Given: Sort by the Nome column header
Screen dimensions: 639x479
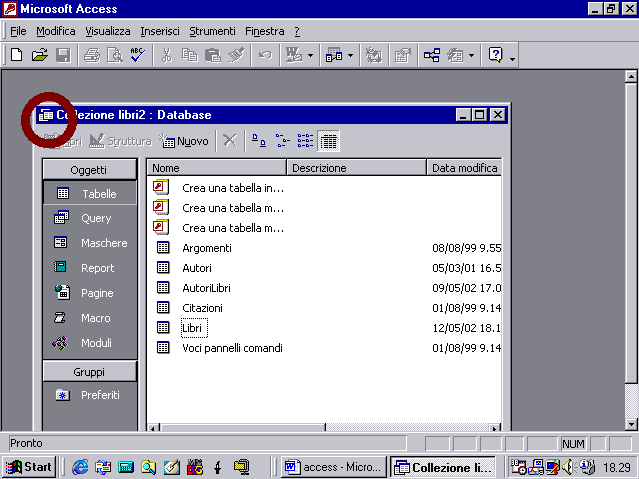Looking at the screenshot, I should tap(217, 168).
